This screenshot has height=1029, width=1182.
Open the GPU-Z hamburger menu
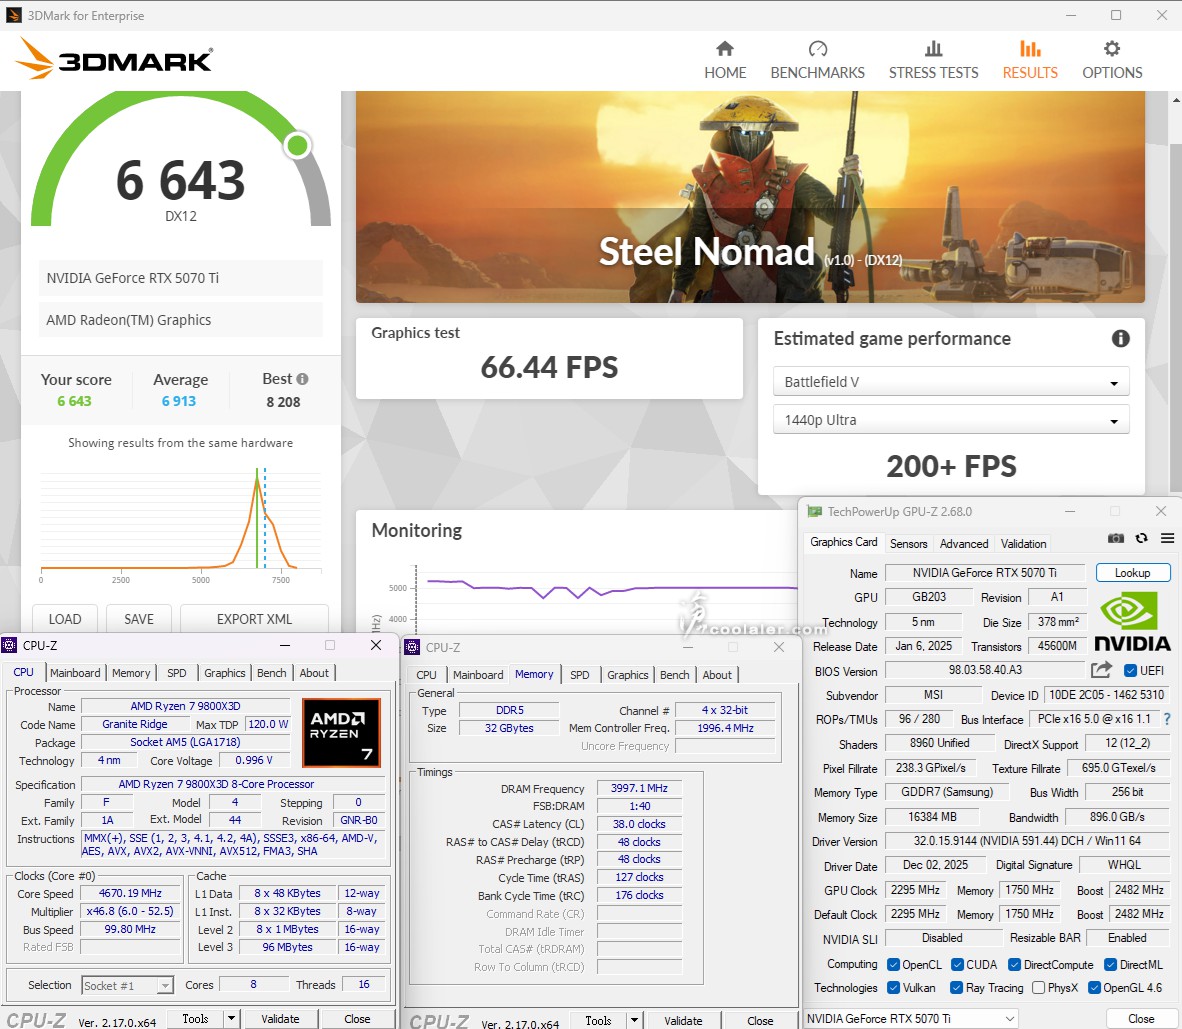point(1167,538)
